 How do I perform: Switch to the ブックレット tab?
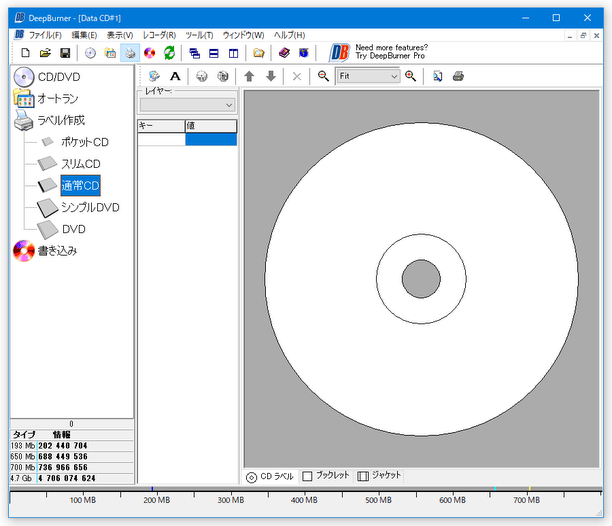pyautogui.click(x=326, y=476)
